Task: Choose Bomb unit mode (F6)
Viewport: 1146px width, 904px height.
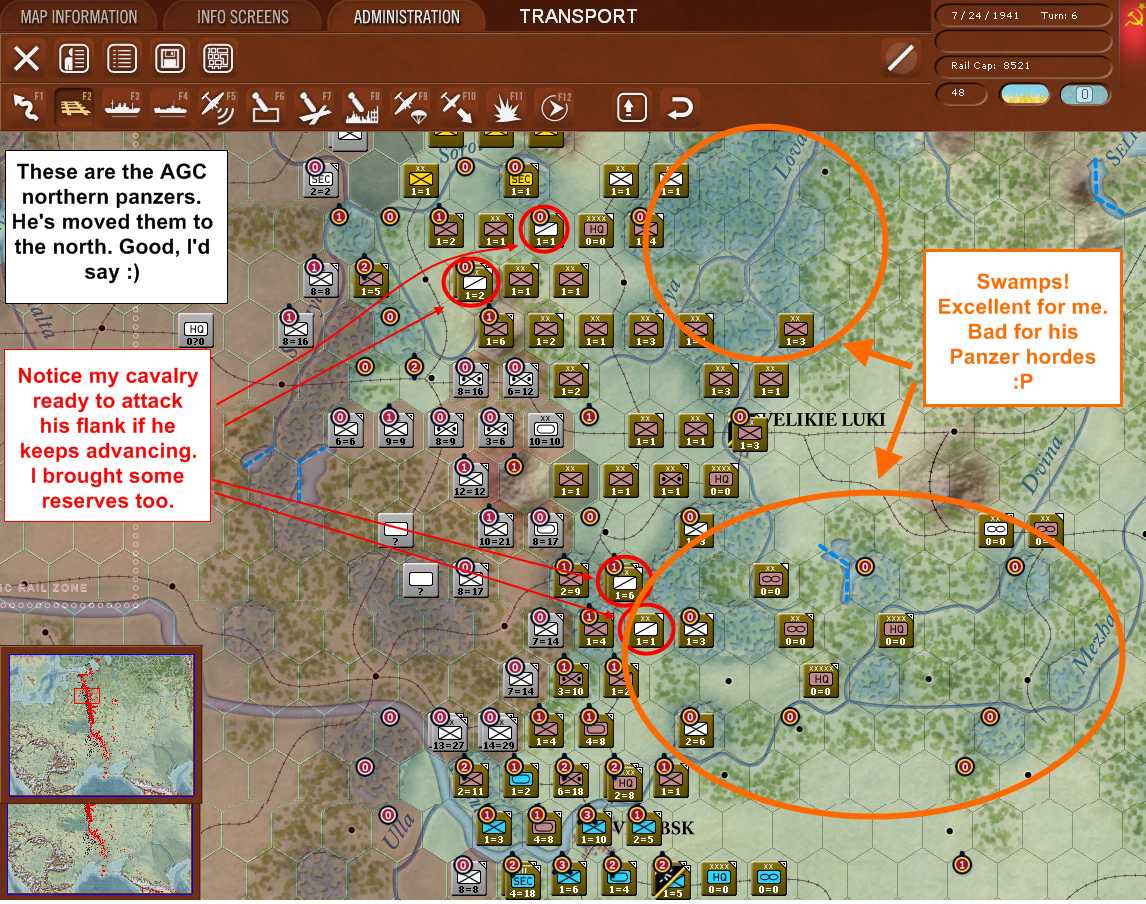Action: tap(266, 107)
